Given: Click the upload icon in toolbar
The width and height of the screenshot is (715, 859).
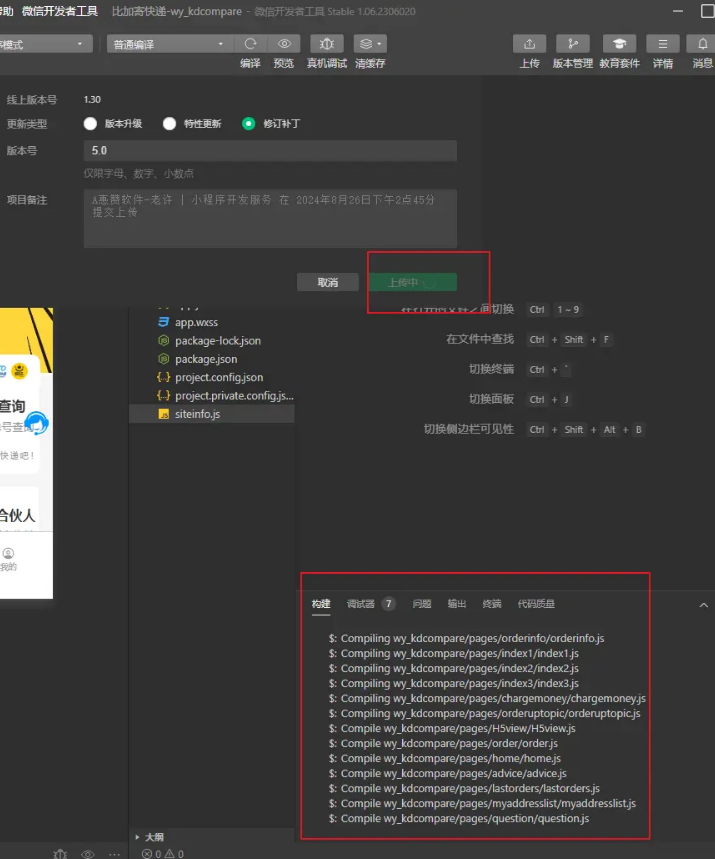Looking at the screenshot, I should coord(529,44).
